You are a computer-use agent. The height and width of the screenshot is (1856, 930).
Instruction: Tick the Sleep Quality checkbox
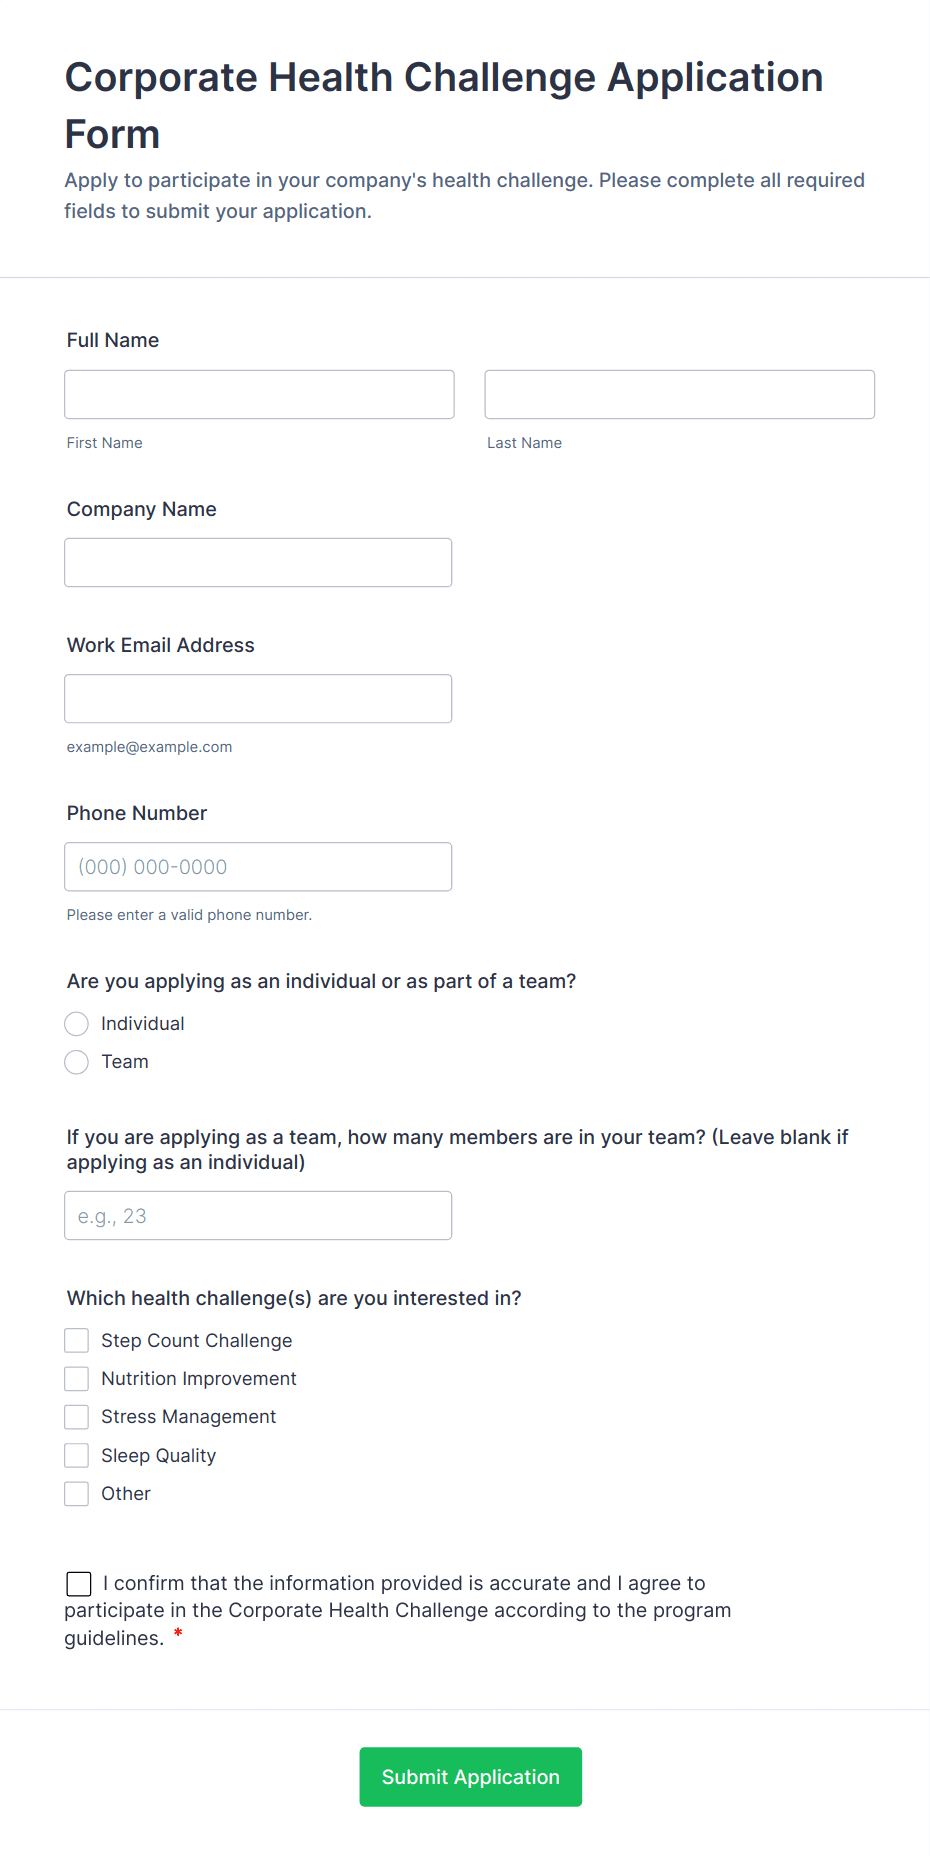pyautogui.click(x=77, y=1455)
